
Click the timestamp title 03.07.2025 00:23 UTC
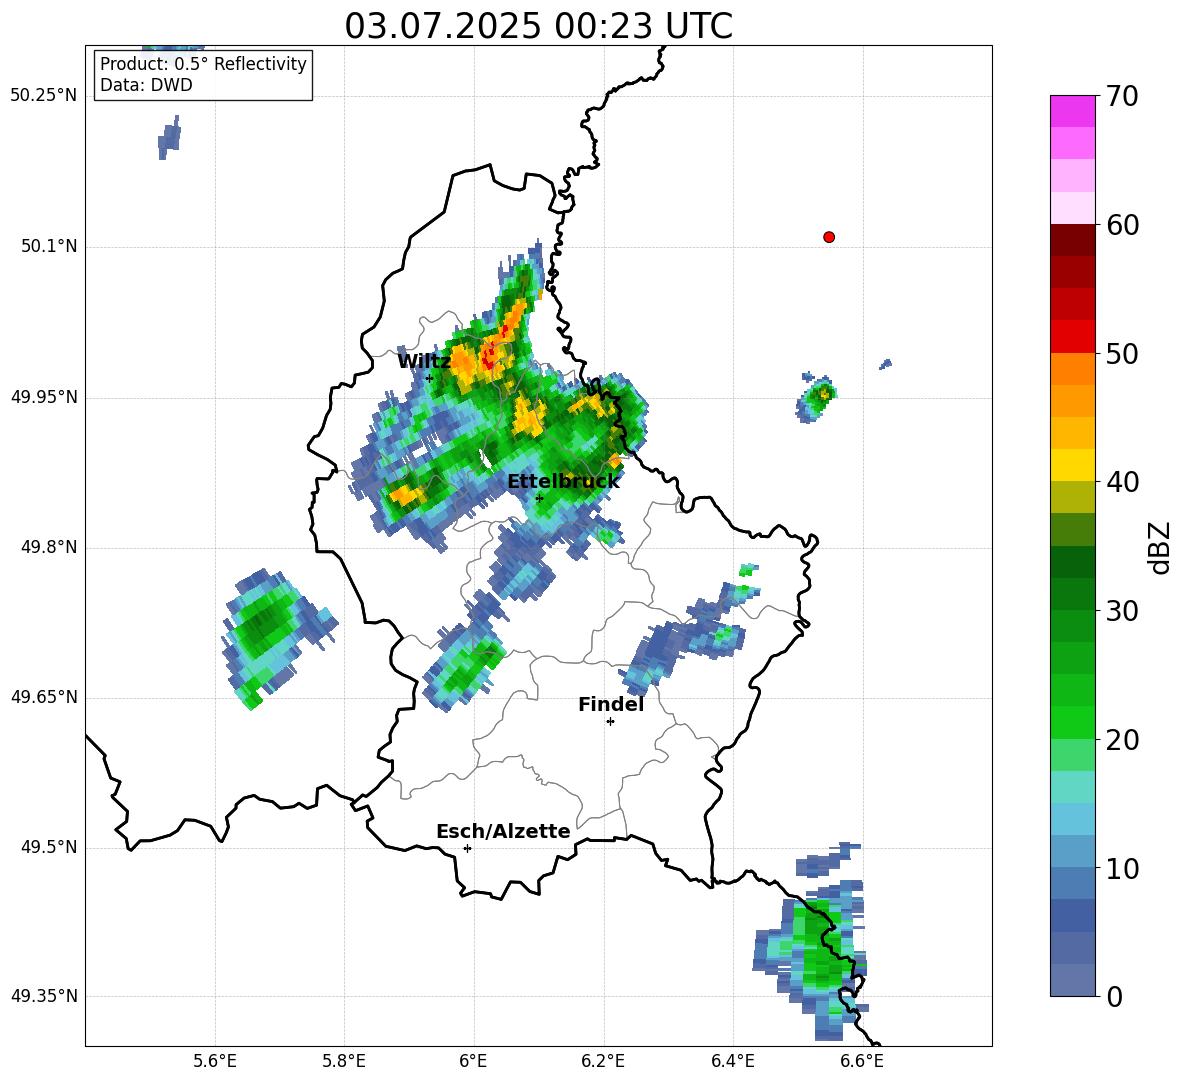point(538,26)
